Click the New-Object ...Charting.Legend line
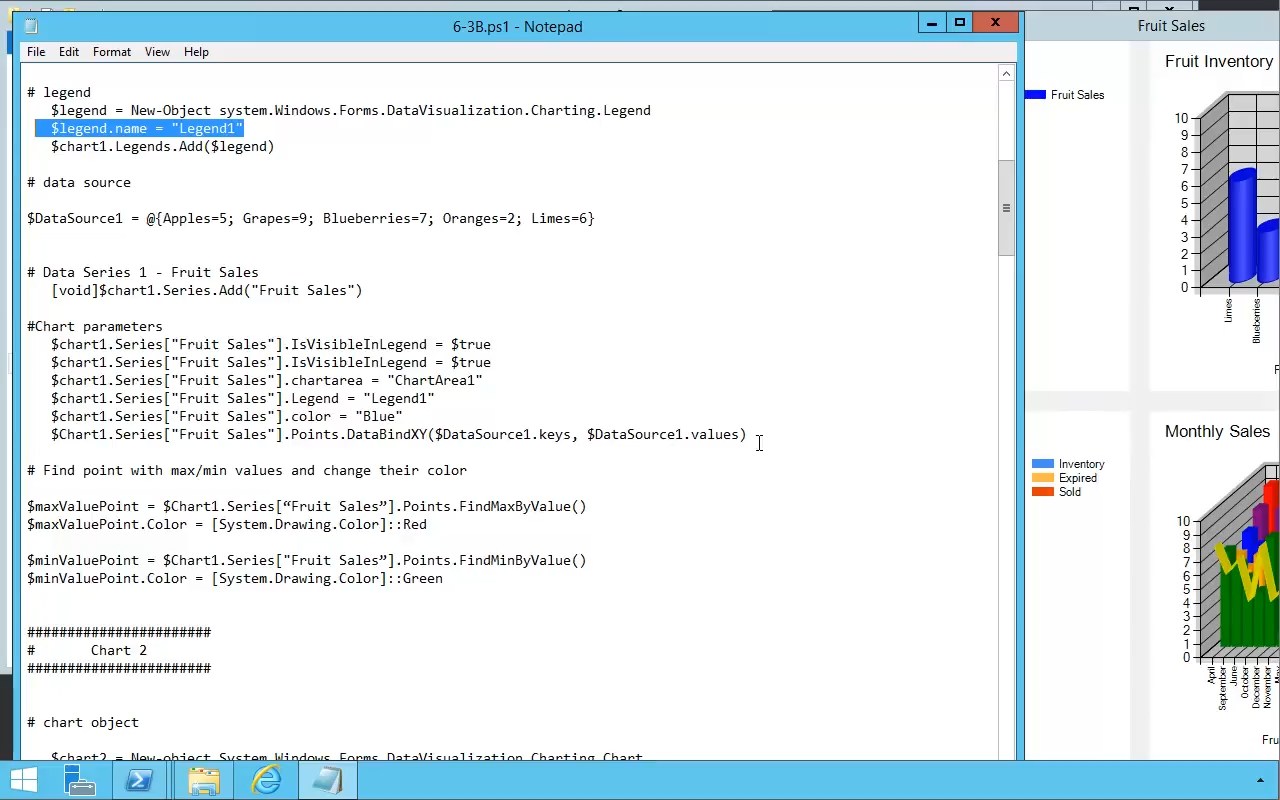Viewport: 1280px width, 800px height. pyautogui.click(x=351, y=110)
